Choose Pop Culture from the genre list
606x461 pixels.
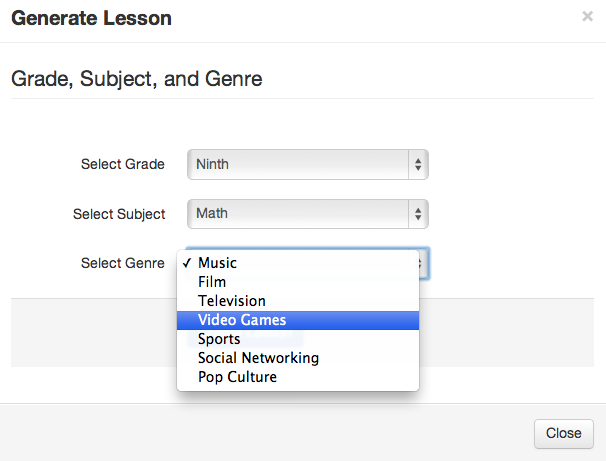click(237, 377)
